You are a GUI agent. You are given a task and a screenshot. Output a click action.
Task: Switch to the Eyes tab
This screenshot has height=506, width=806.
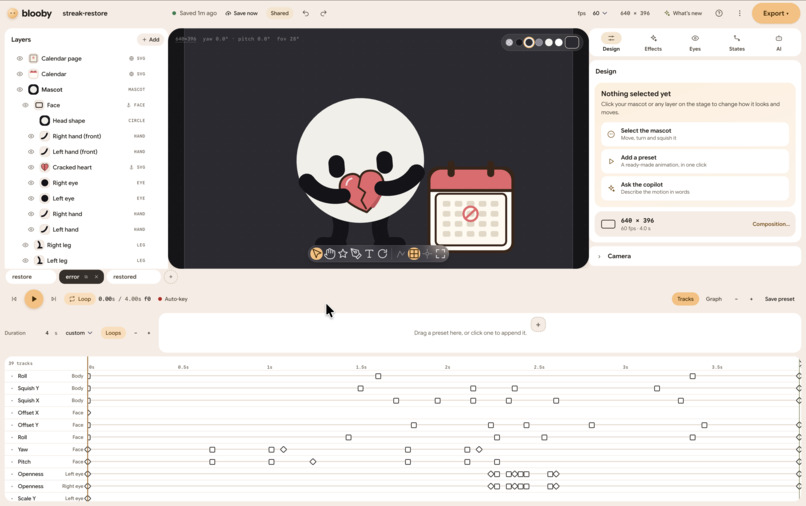click(695, 43)
